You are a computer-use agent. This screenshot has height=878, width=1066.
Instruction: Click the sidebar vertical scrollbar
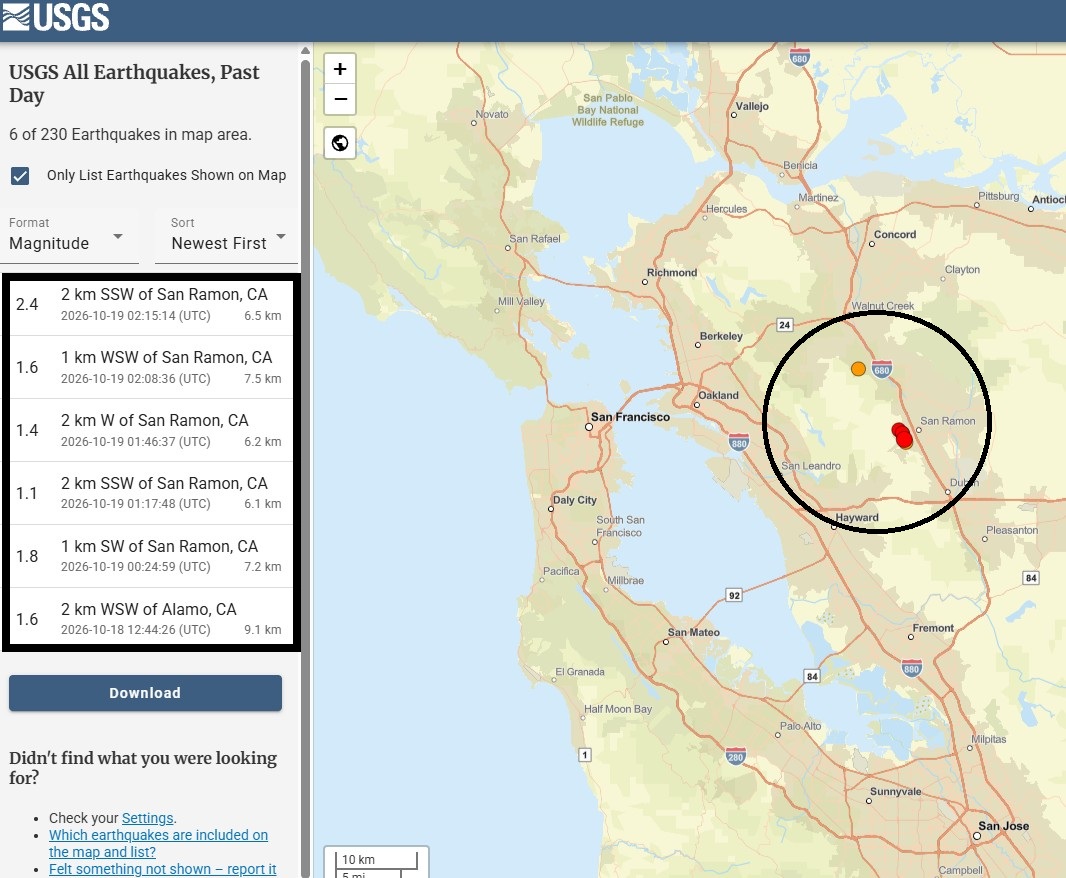(x=305, y=469)
